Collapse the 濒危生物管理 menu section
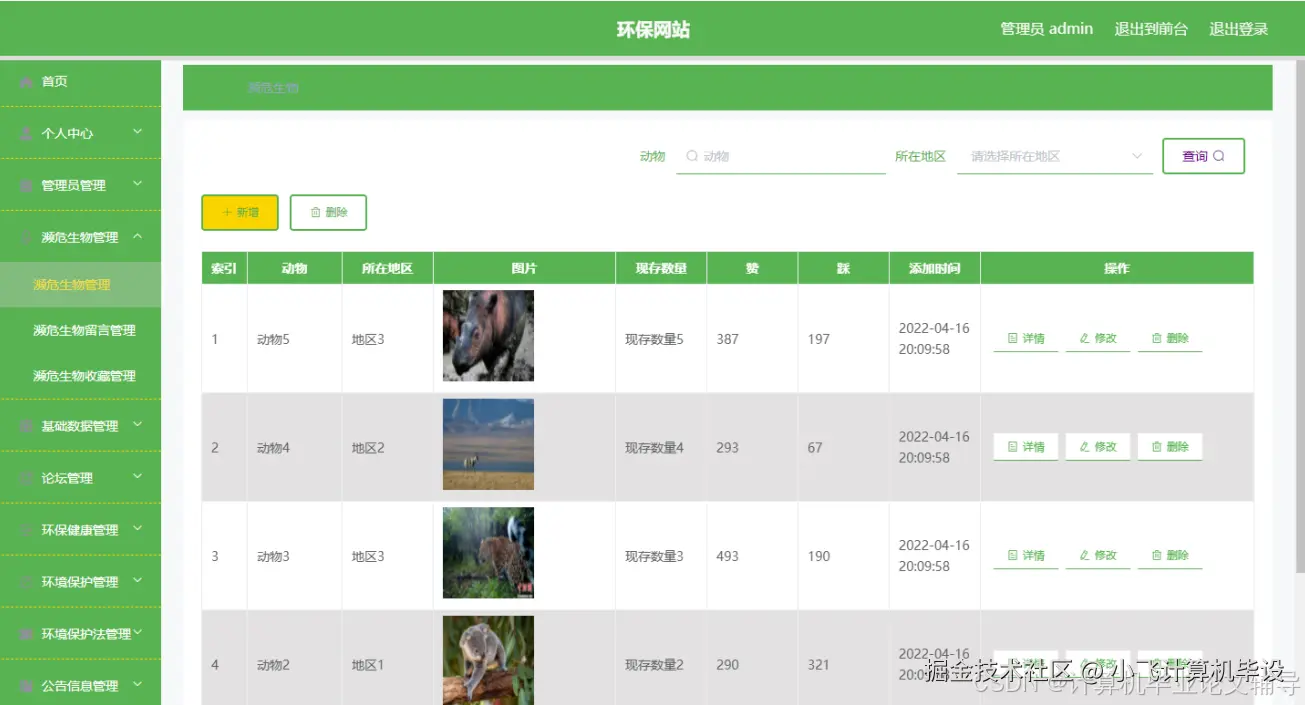 [80, 237]
